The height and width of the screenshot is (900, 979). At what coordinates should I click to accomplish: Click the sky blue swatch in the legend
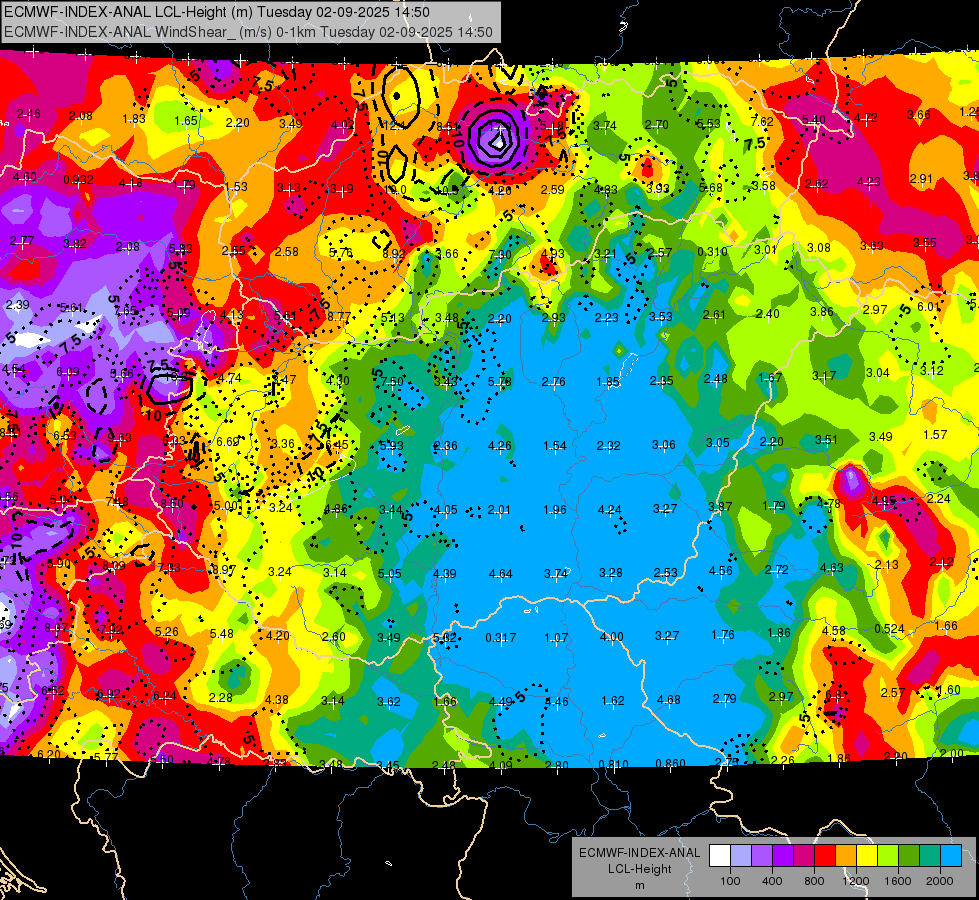pos(951,856)
